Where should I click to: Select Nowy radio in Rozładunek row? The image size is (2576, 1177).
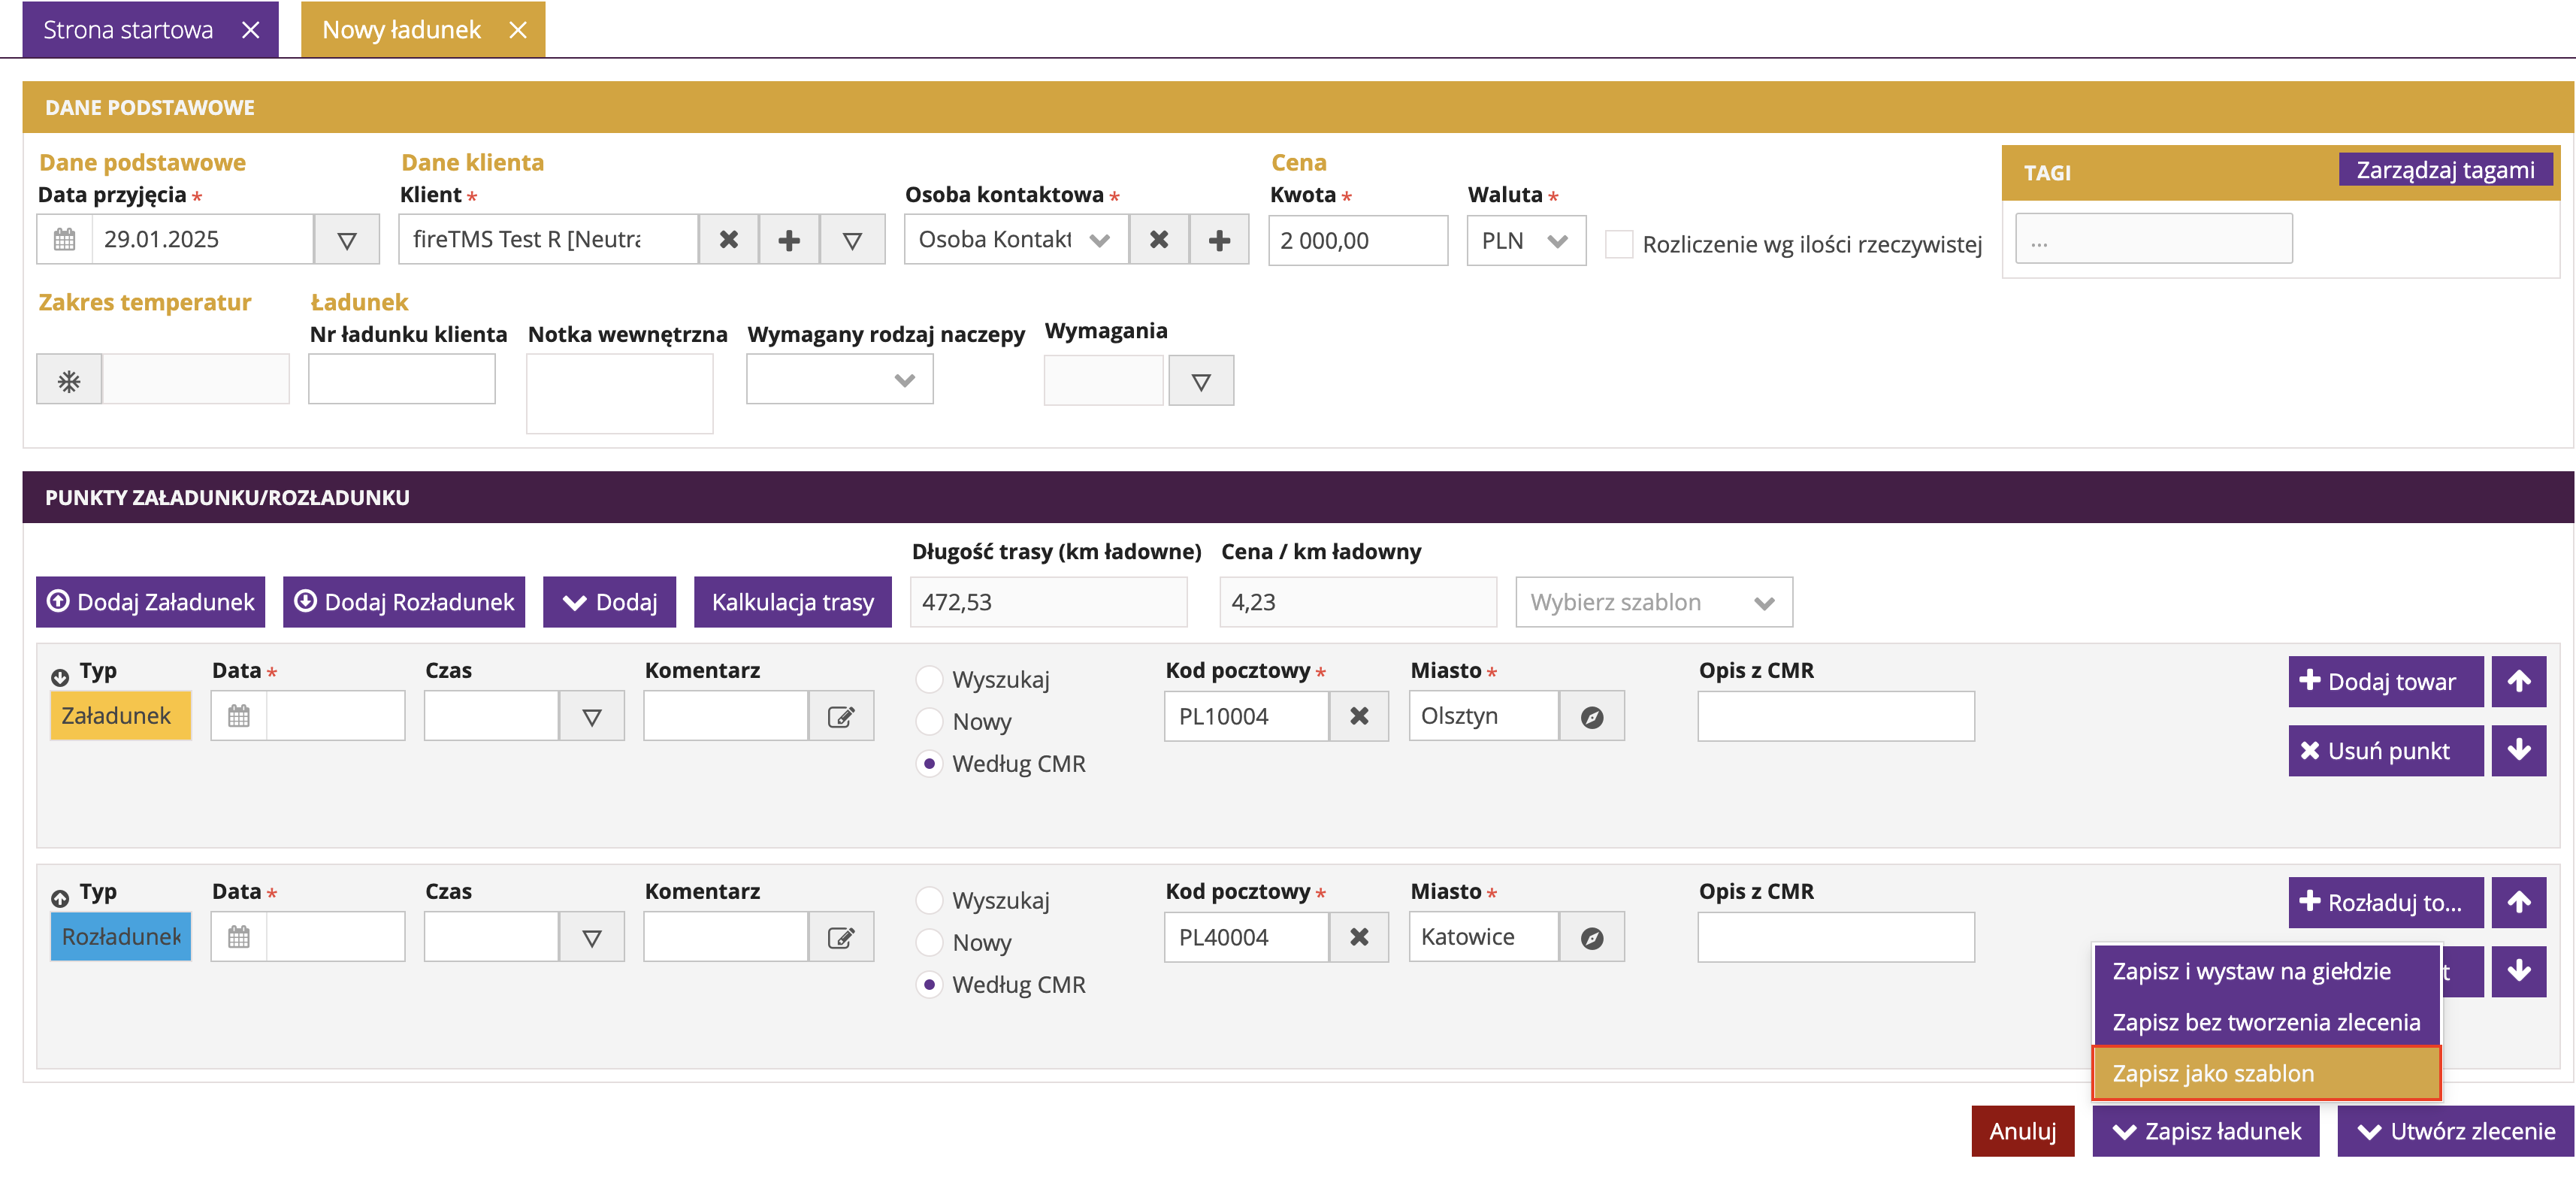click(x=930, y=943)
